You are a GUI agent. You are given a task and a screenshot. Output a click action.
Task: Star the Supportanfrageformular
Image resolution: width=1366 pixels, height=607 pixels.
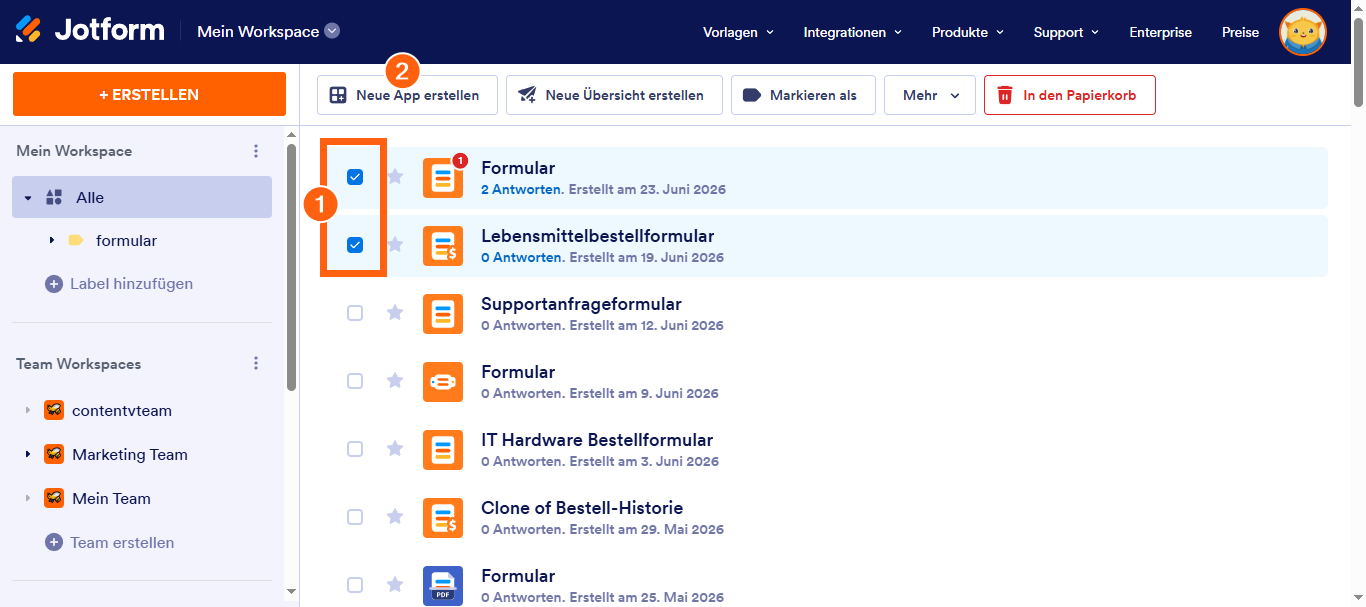click(x=395, y=313)
